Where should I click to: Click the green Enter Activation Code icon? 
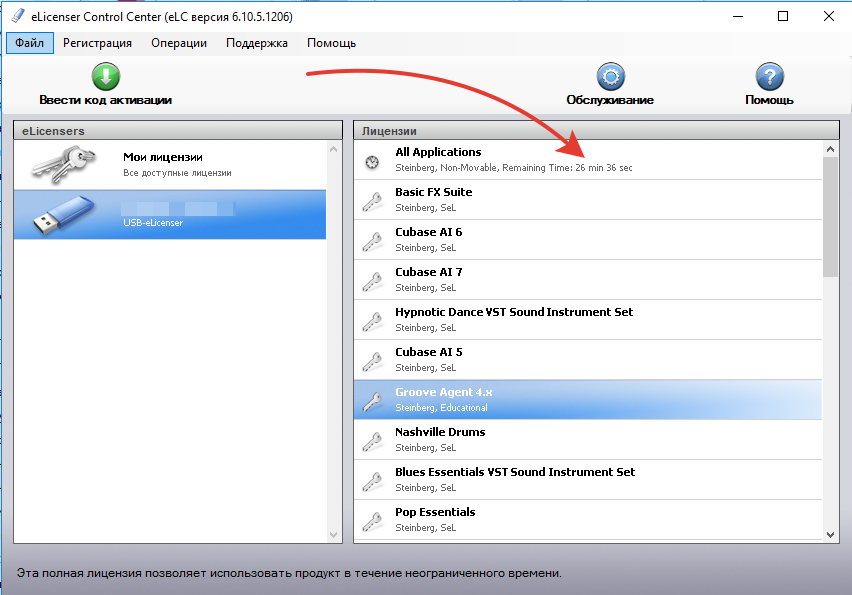(105, 77)
